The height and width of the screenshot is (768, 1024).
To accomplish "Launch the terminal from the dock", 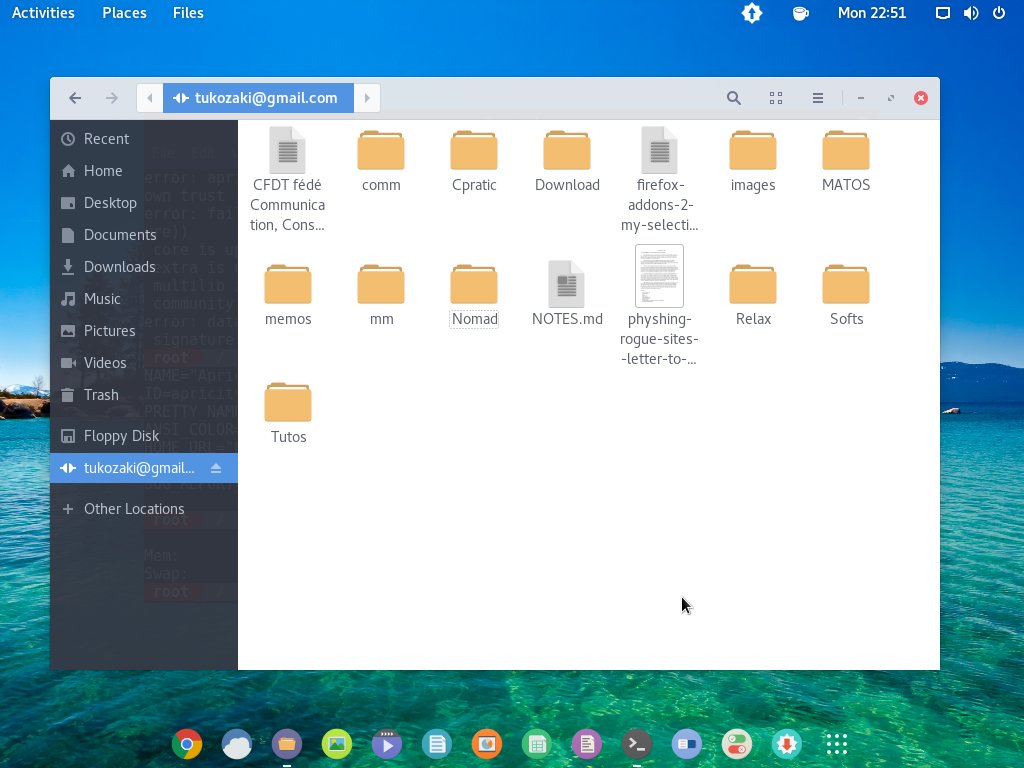I will (x=637, y=744).
